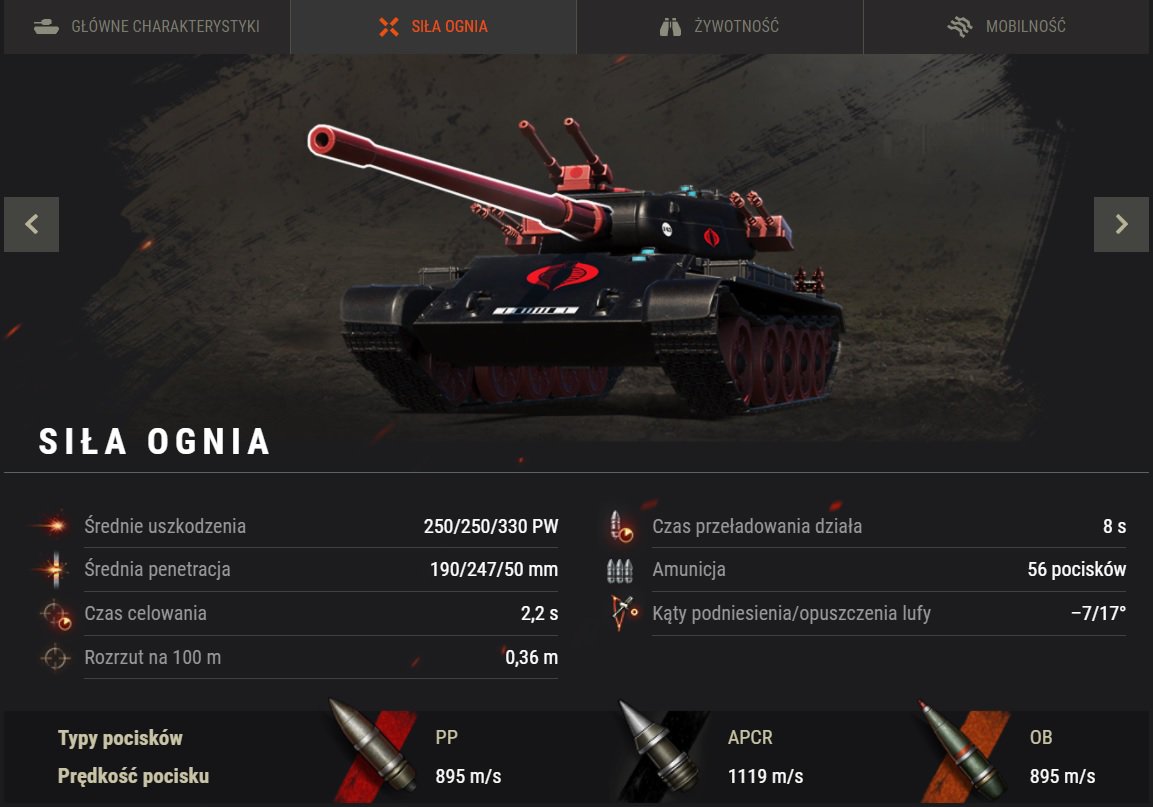Click the tank icon in first tab
This screenshot has height=807, width=1153.
tap(46, 27)
